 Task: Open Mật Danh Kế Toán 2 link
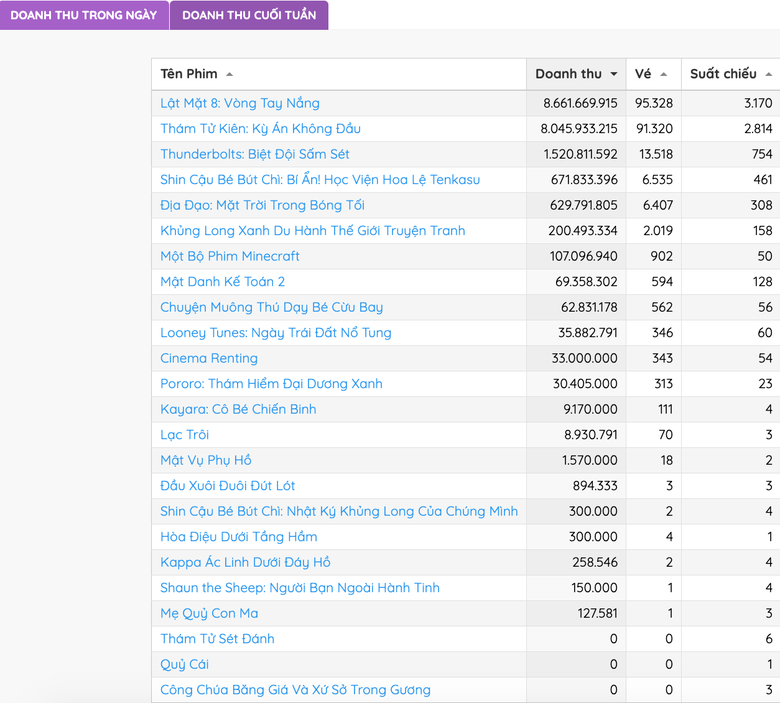tap(223, 282)
